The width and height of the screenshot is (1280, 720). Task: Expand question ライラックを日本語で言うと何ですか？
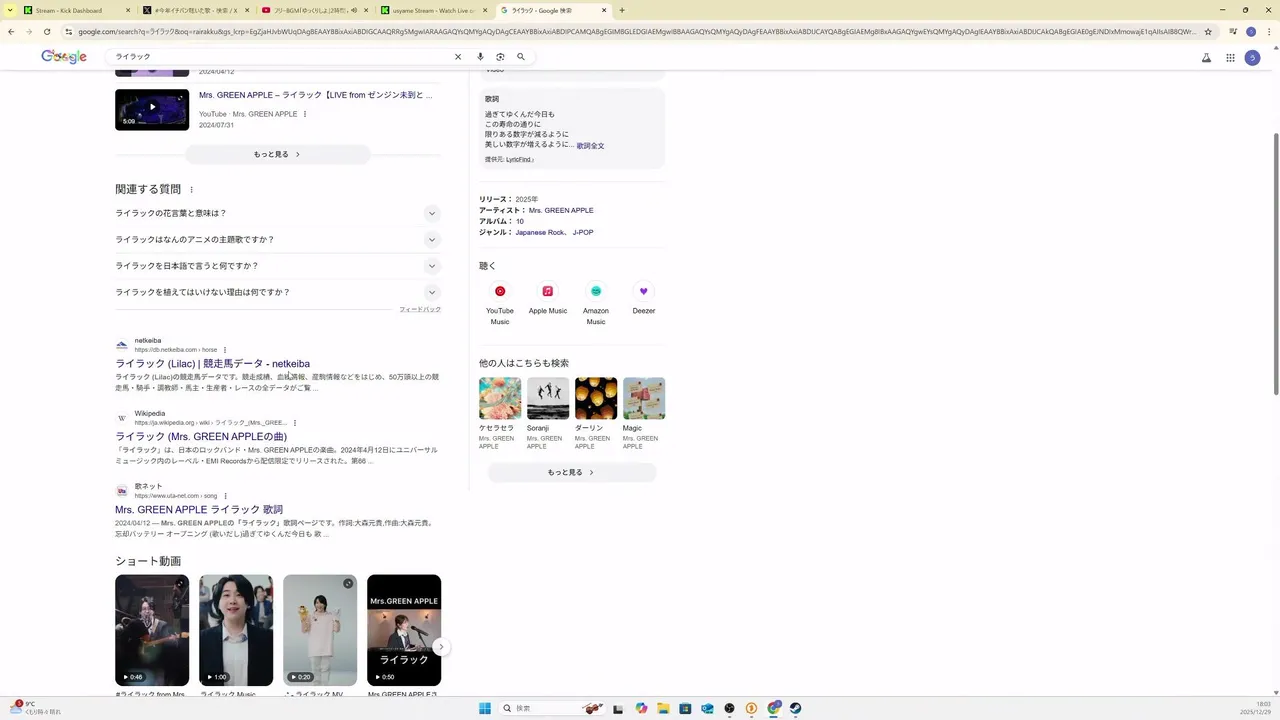click(278, 266)
